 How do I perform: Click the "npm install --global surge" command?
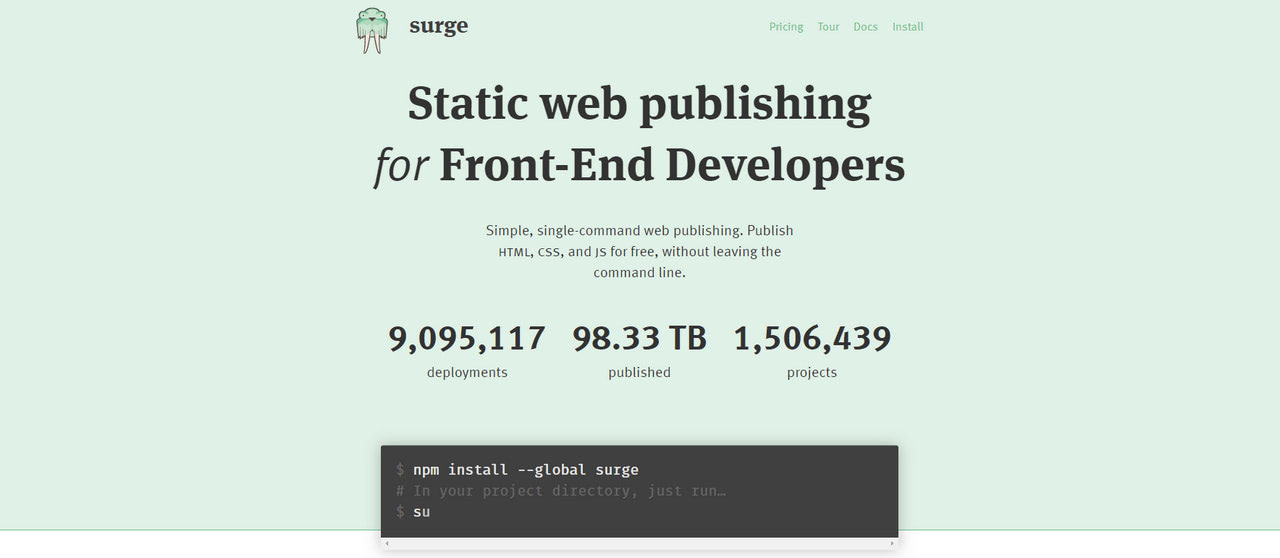tap(526, 469)
